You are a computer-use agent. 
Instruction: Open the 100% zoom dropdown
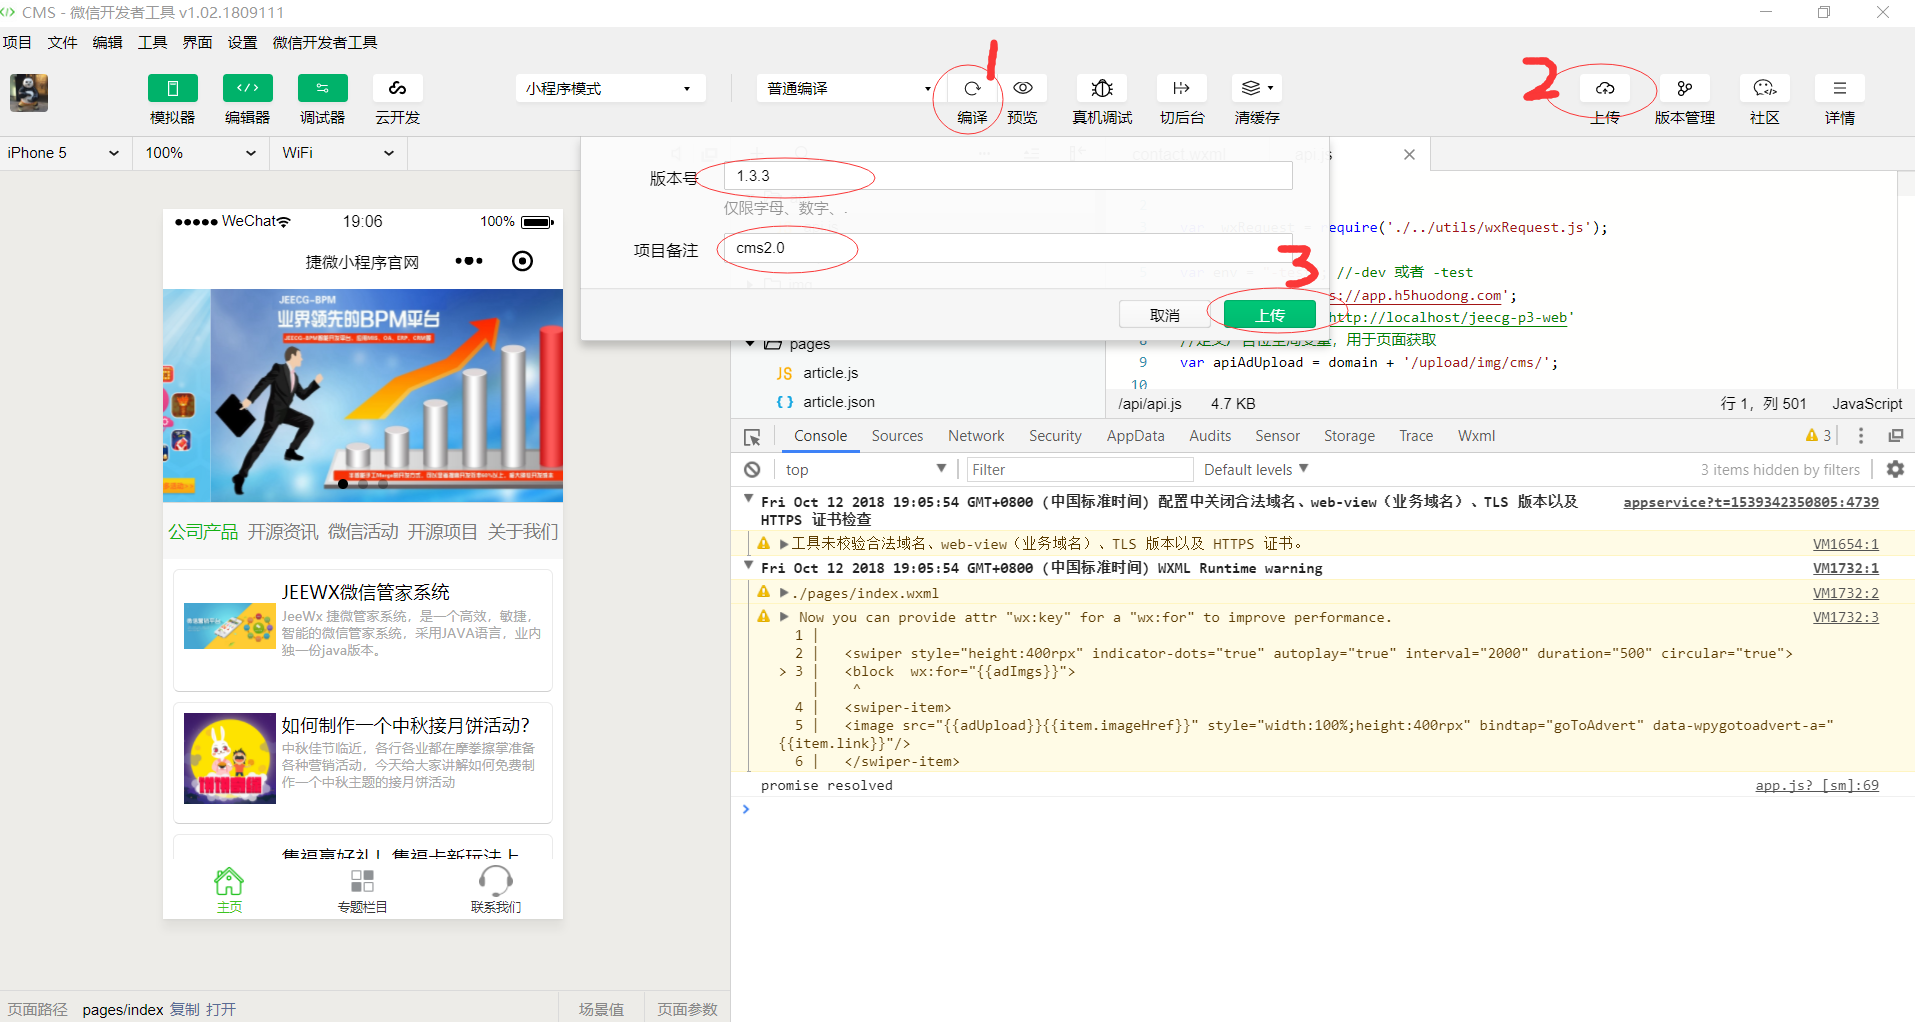(x=200, y=153)
